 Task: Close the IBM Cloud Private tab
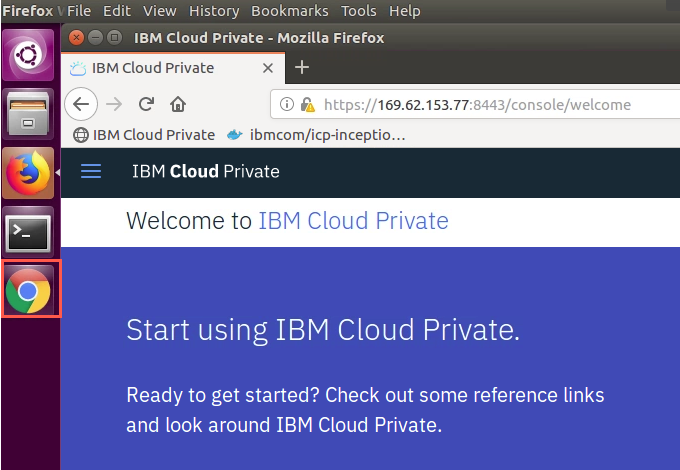tap(268, 68)
